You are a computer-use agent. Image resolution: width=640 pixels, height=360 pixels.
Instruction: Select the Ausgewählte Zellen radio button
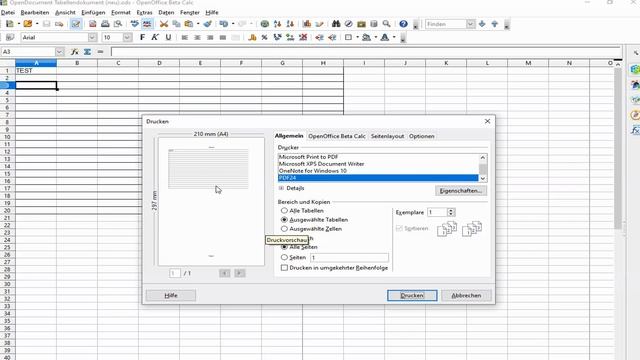click(284, 229)
